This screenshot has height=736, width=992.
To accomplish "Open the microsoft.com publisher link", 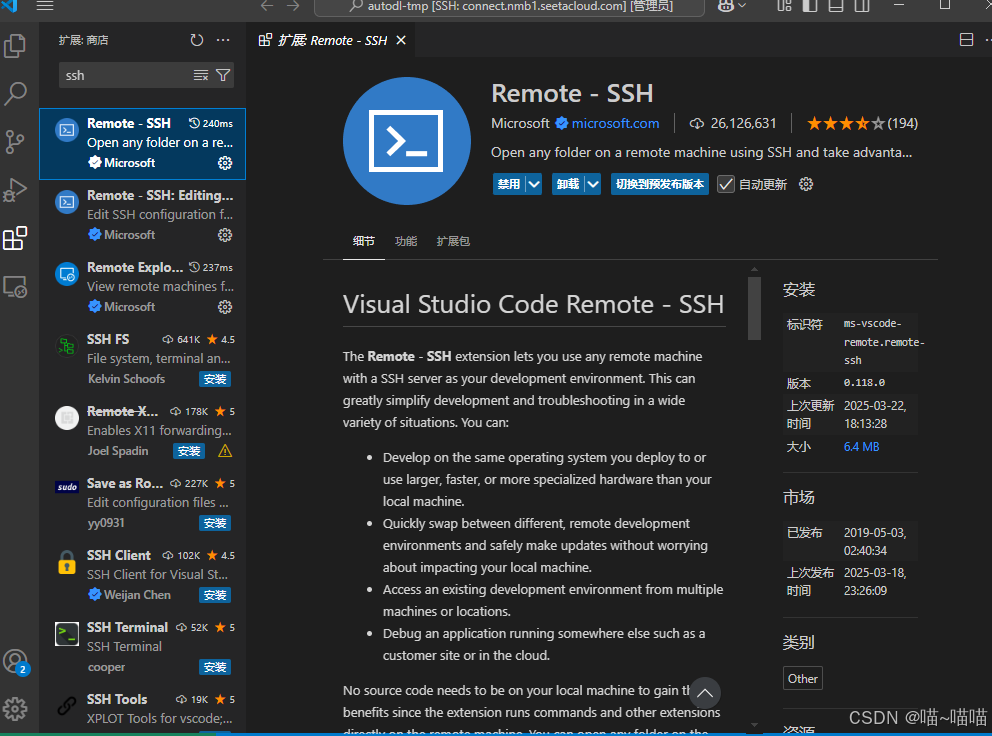I will click(615, 123).
